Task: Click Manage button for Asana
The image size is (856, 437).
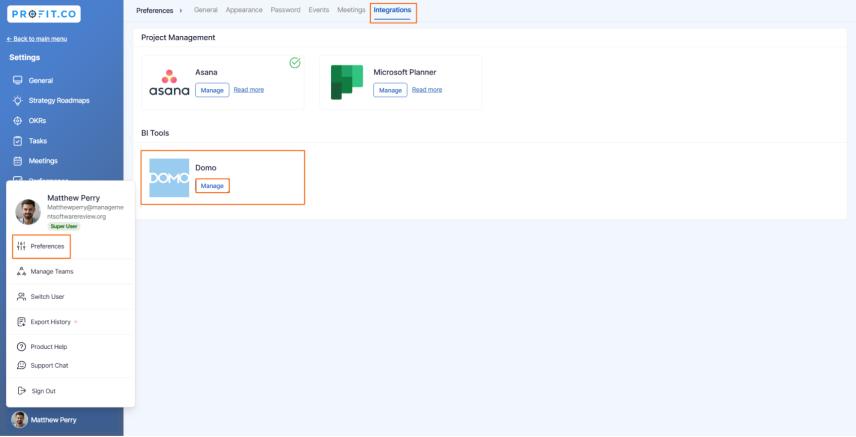Action: tap(212, 90)
